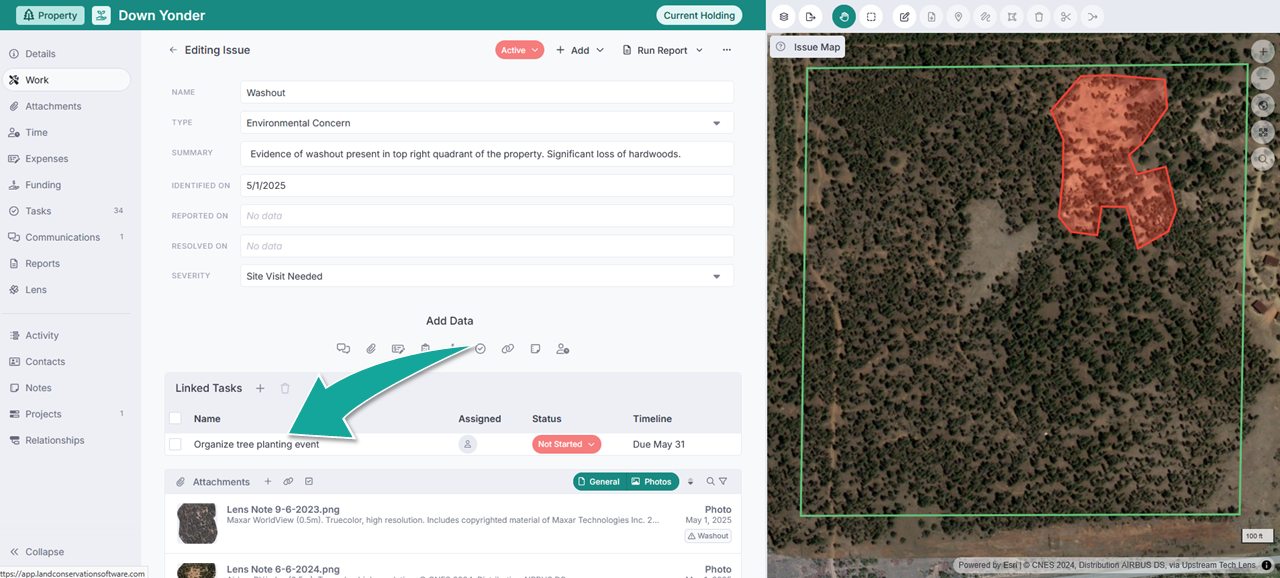
Task: Click the zoom-to-extent map button
Action: [1263, 132]
